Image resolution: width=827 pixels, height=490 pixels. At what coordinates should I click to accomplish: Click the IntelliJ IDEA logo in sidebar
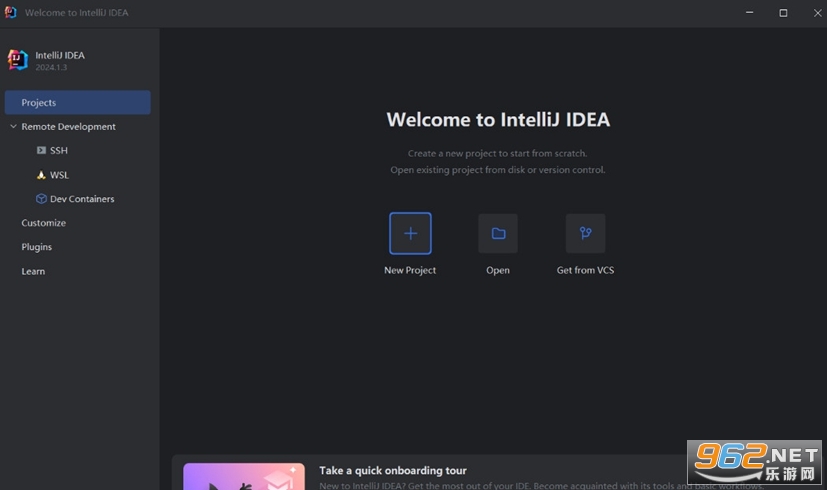[17, 60]
